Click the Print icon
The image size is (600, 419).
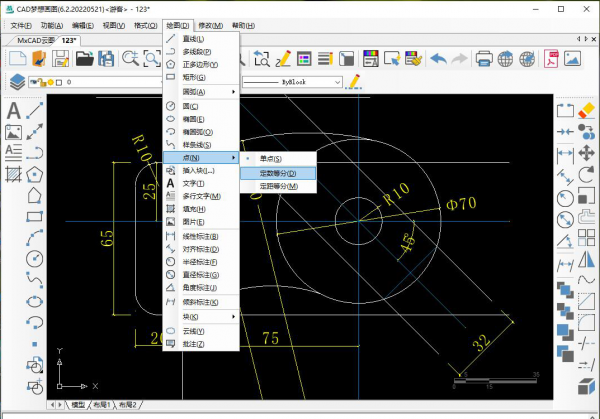point(484,59)
